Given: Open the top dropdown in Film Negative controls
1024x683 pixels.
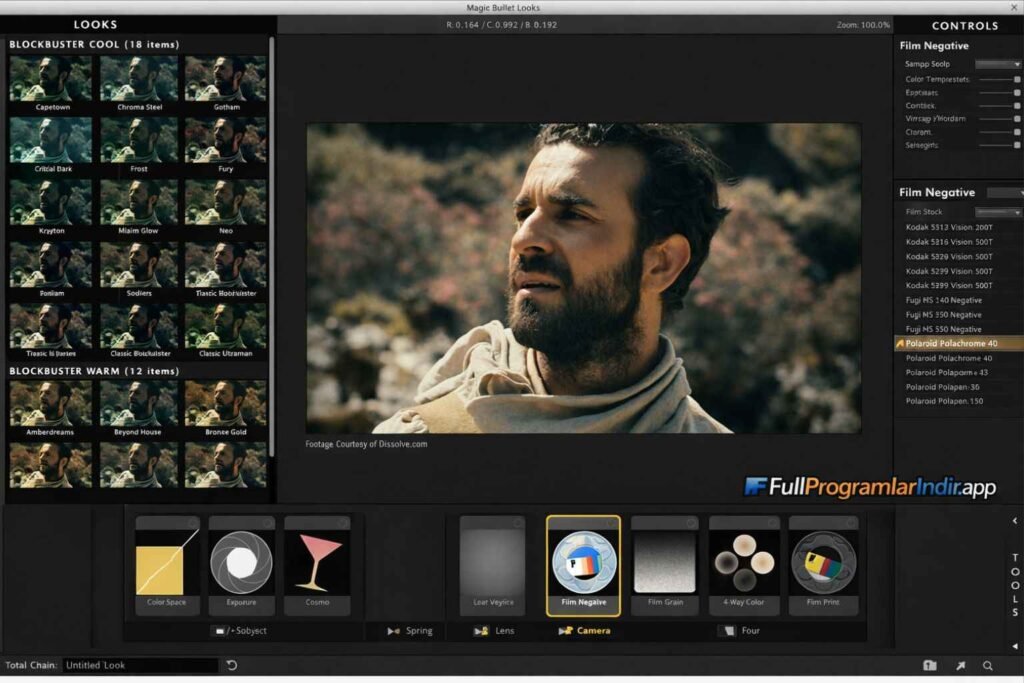Looking at the screenshot, I should [1000, 63].
